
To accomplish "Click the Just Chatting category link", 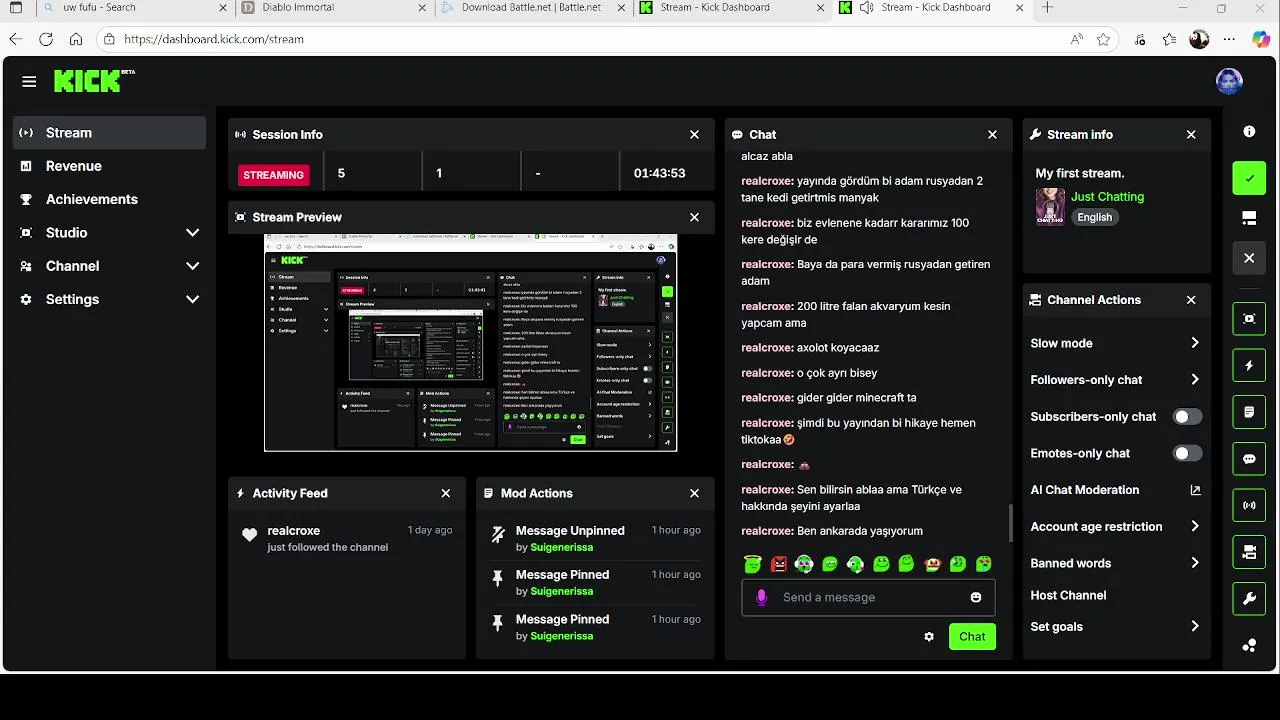I will coord(1107,197).
